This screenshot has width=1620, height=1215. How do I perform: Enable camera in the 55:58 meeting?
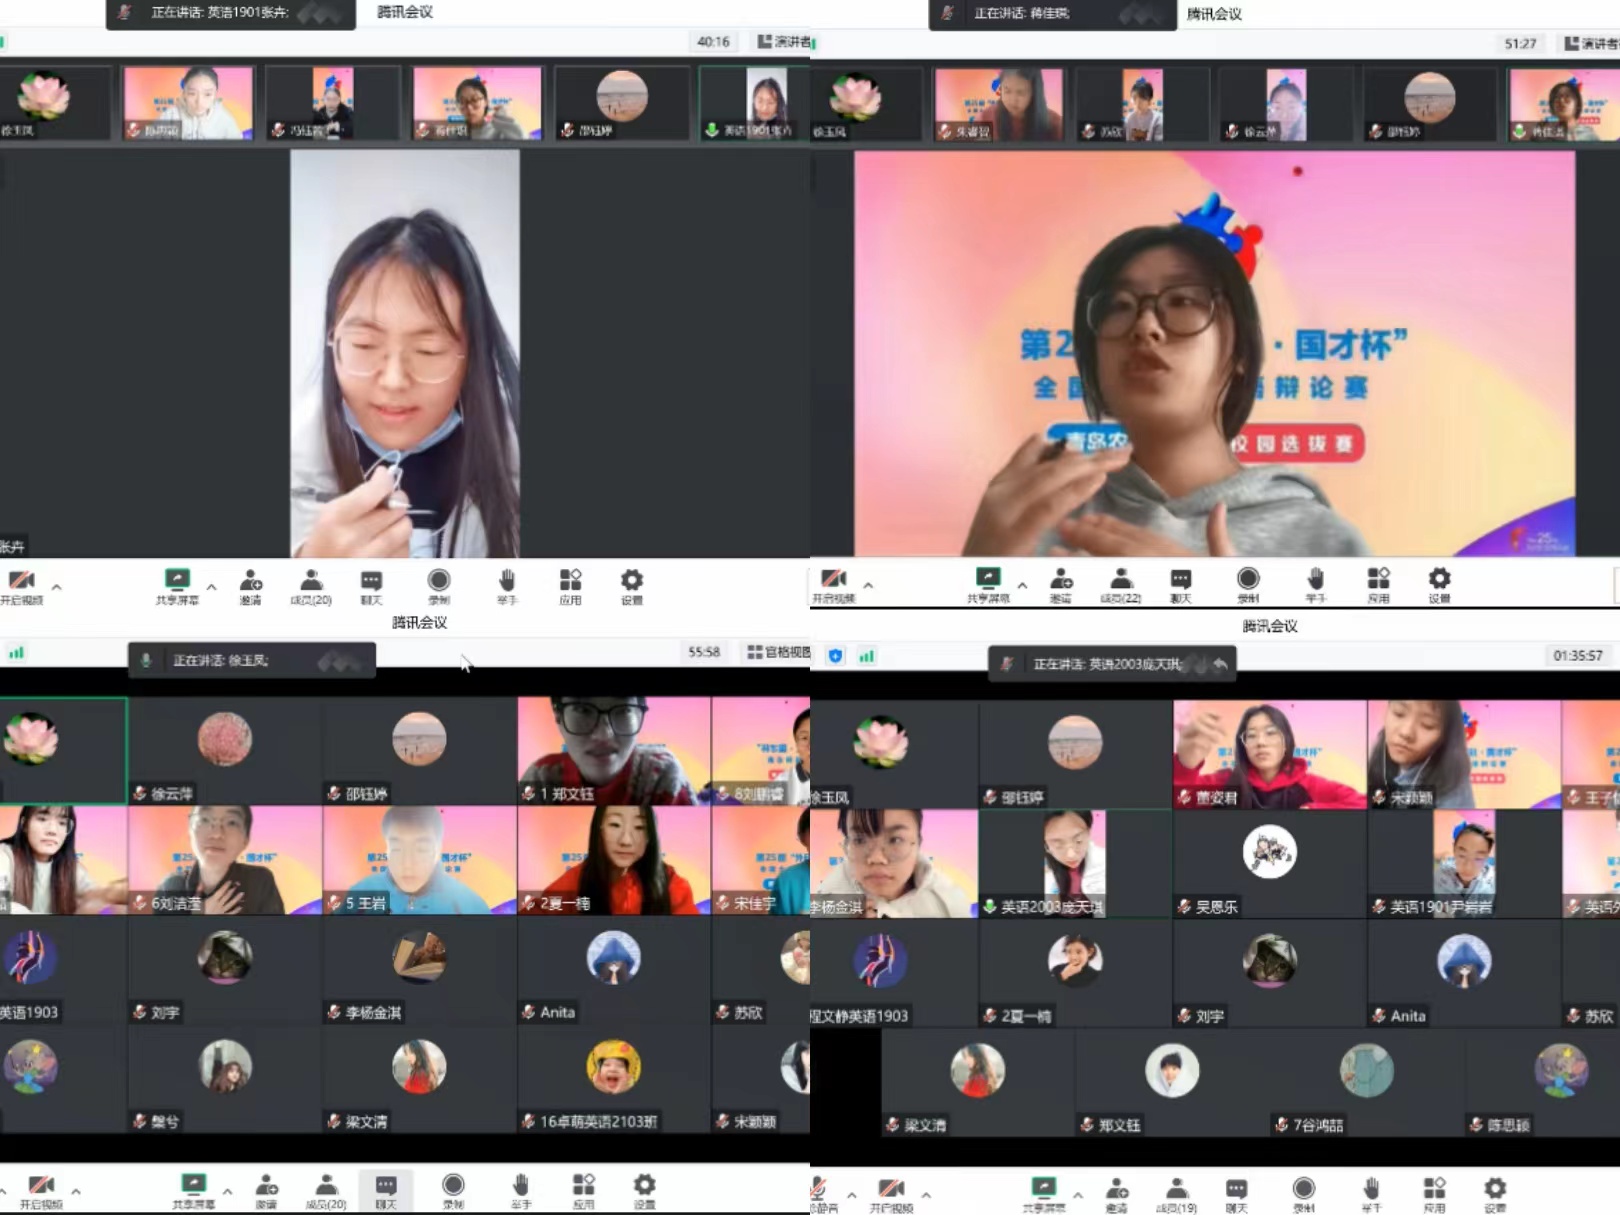[41, 1191]
